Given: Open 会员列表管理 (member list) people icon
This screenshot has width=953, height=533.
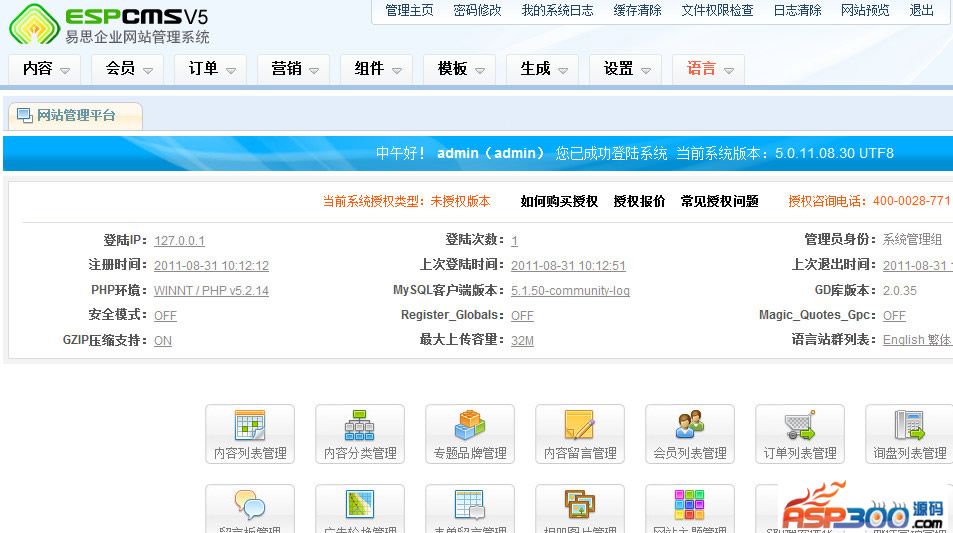Looking at the screenshot, I should click(x=690, y=434).
